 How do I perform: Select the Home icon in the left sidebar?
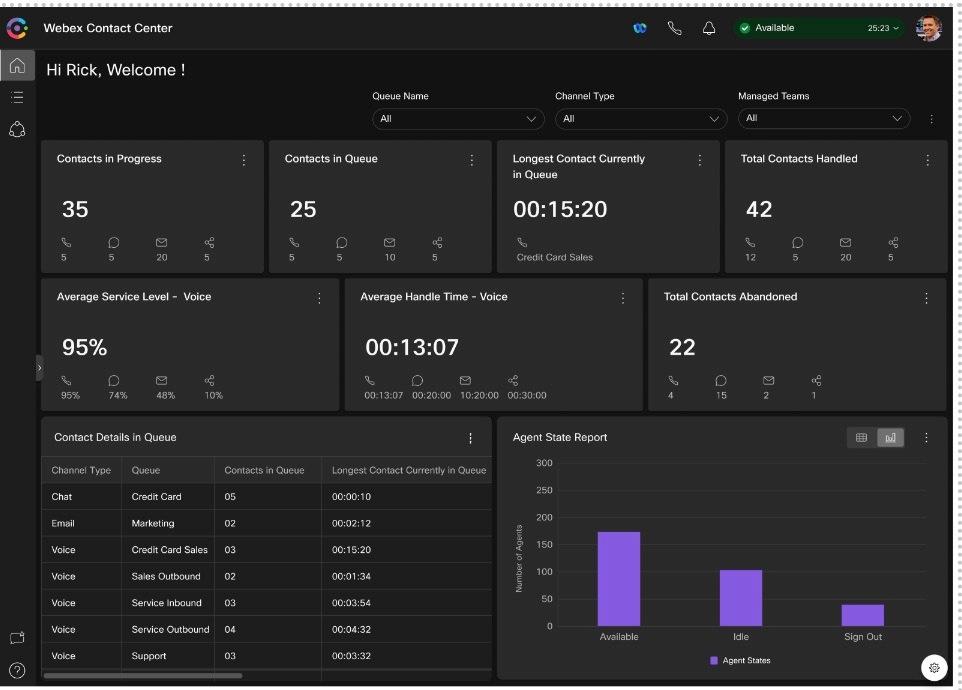[x=16, y=65]
